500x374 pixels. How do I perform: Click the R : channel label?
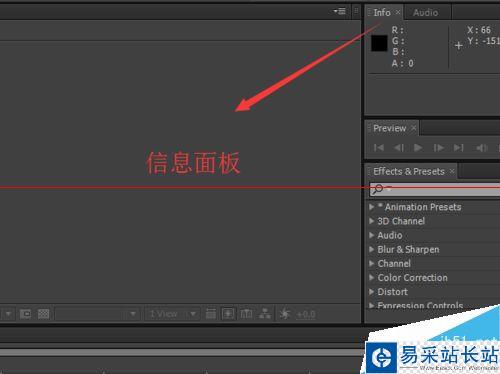click(x=398, y=30)
